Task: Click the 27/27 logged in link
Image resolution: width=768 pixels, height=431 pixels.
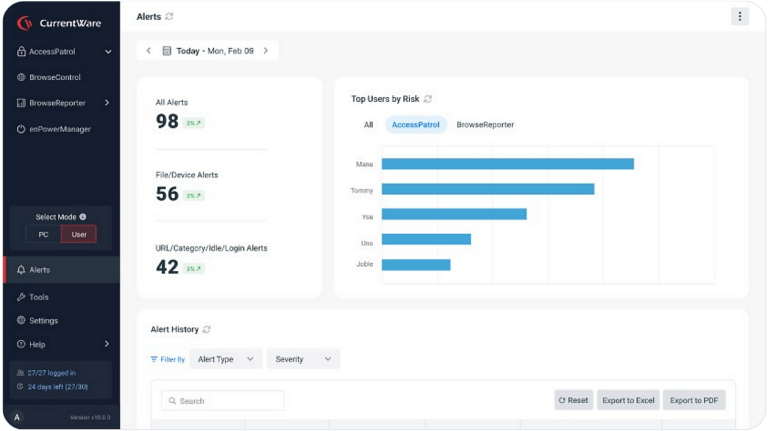Action: (51, 373)
